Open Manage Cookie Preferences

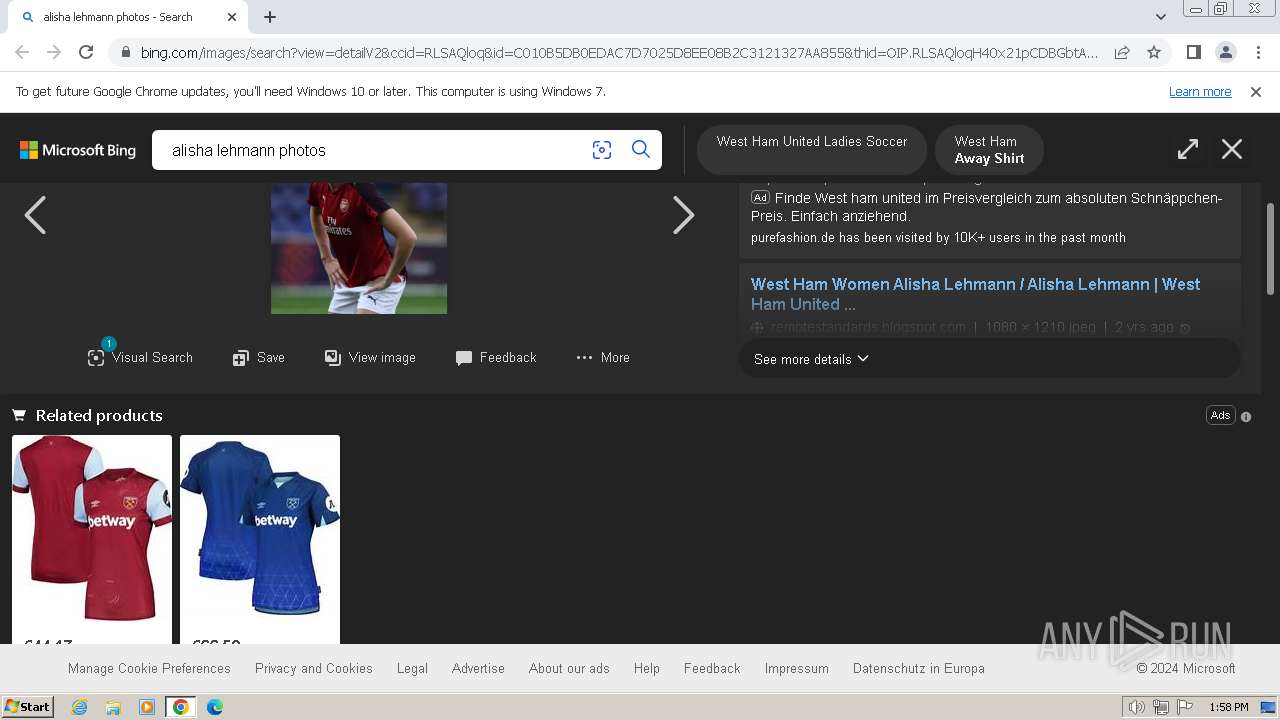pos(149,668)
